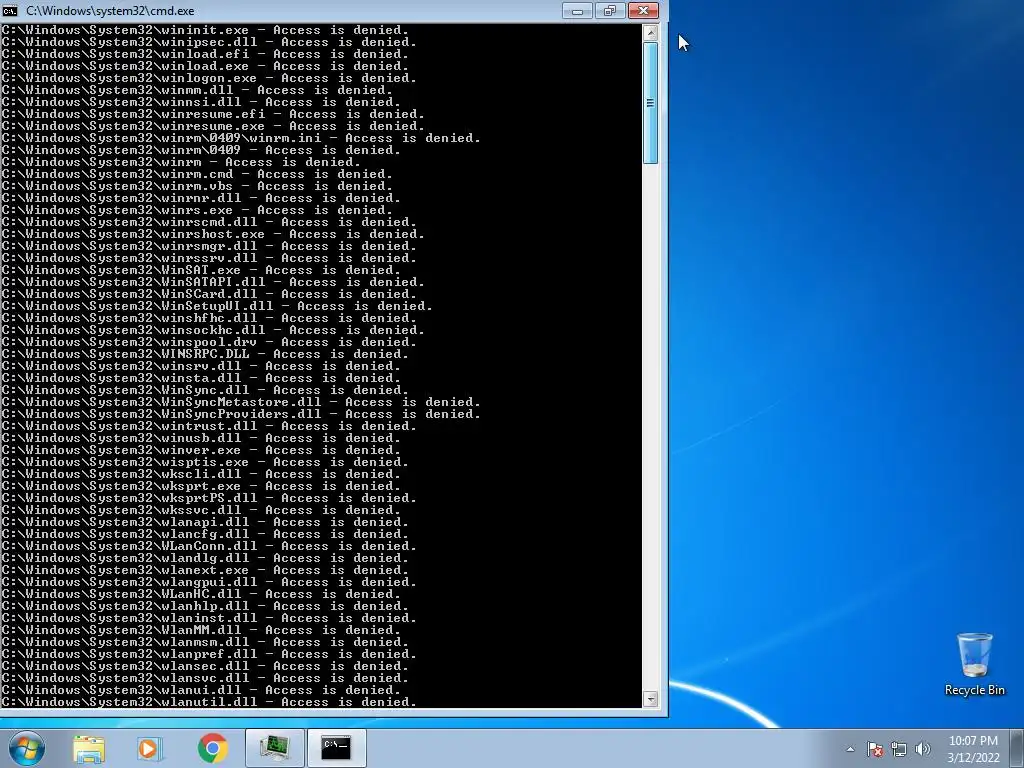Click the winspool.drv output line
Screen dimensions: 1024x768
tap(208, 342)
